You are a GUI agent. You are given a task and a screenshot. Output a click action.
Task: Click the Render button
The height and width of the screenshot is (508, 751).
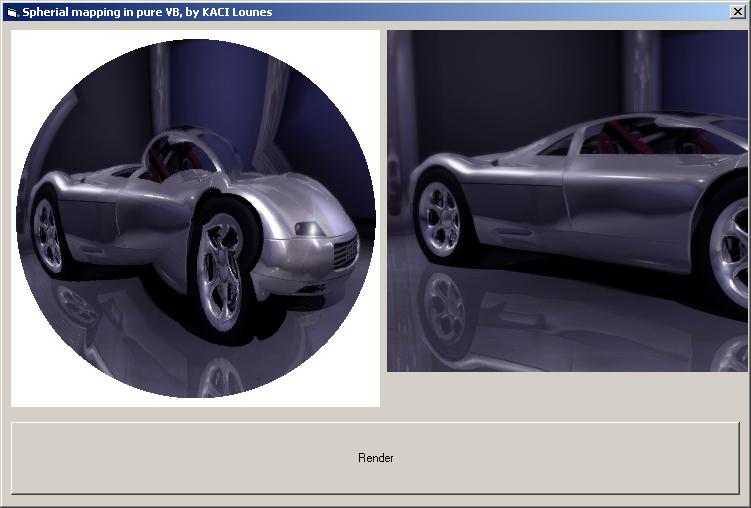pyautogui.click(x=375, y=458)
